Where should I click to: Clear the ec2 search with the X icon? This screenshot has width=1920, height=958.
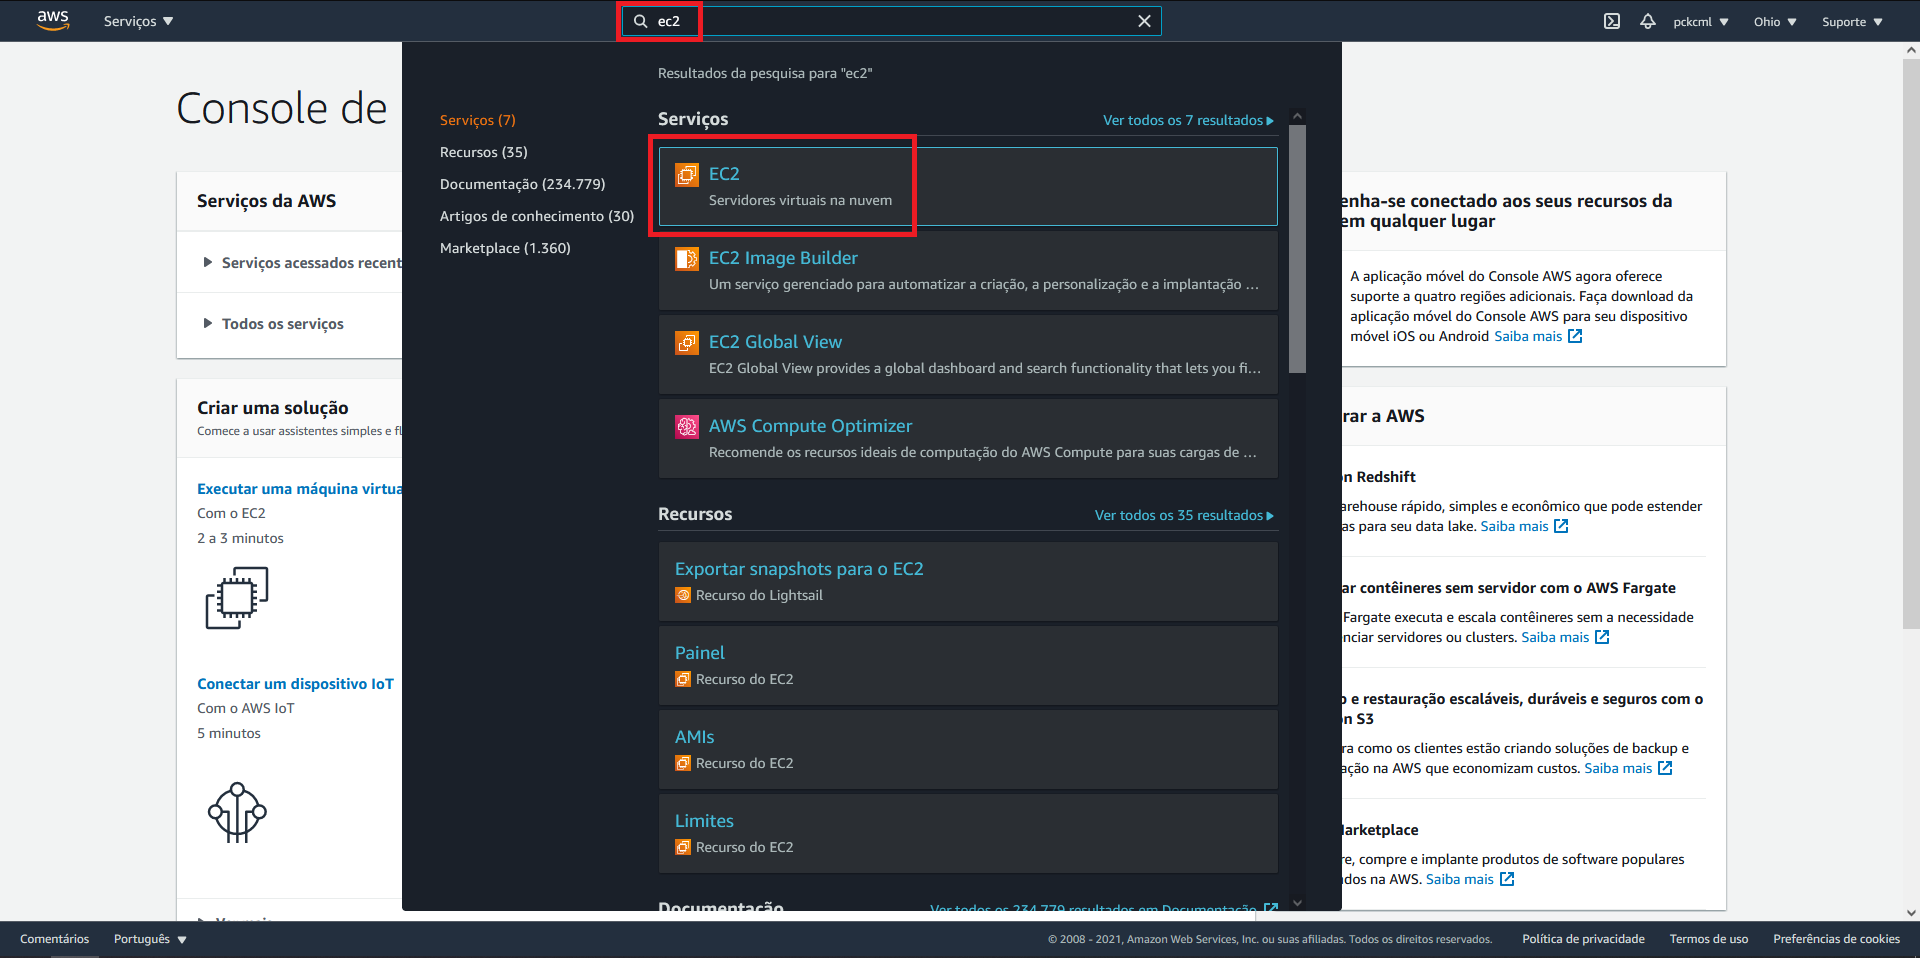pos(1144,20)
